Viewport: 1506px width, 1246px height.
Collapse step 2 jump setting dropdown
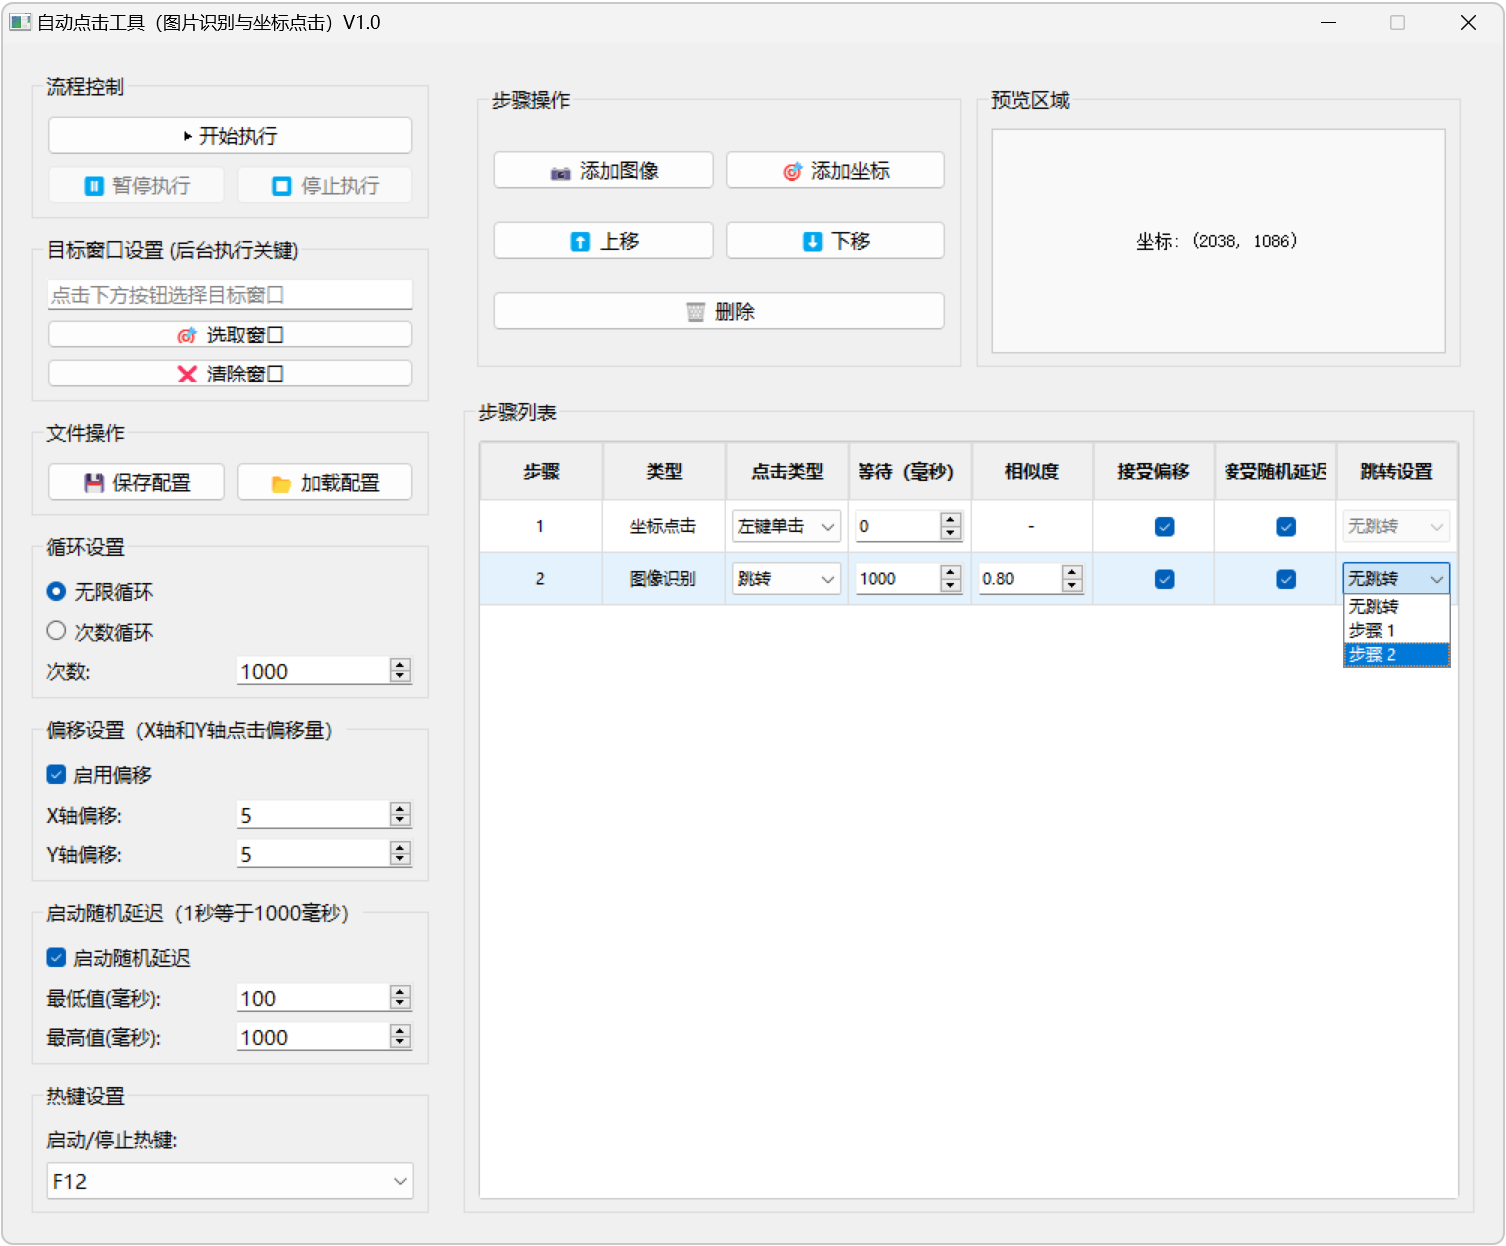(1396, 579)
